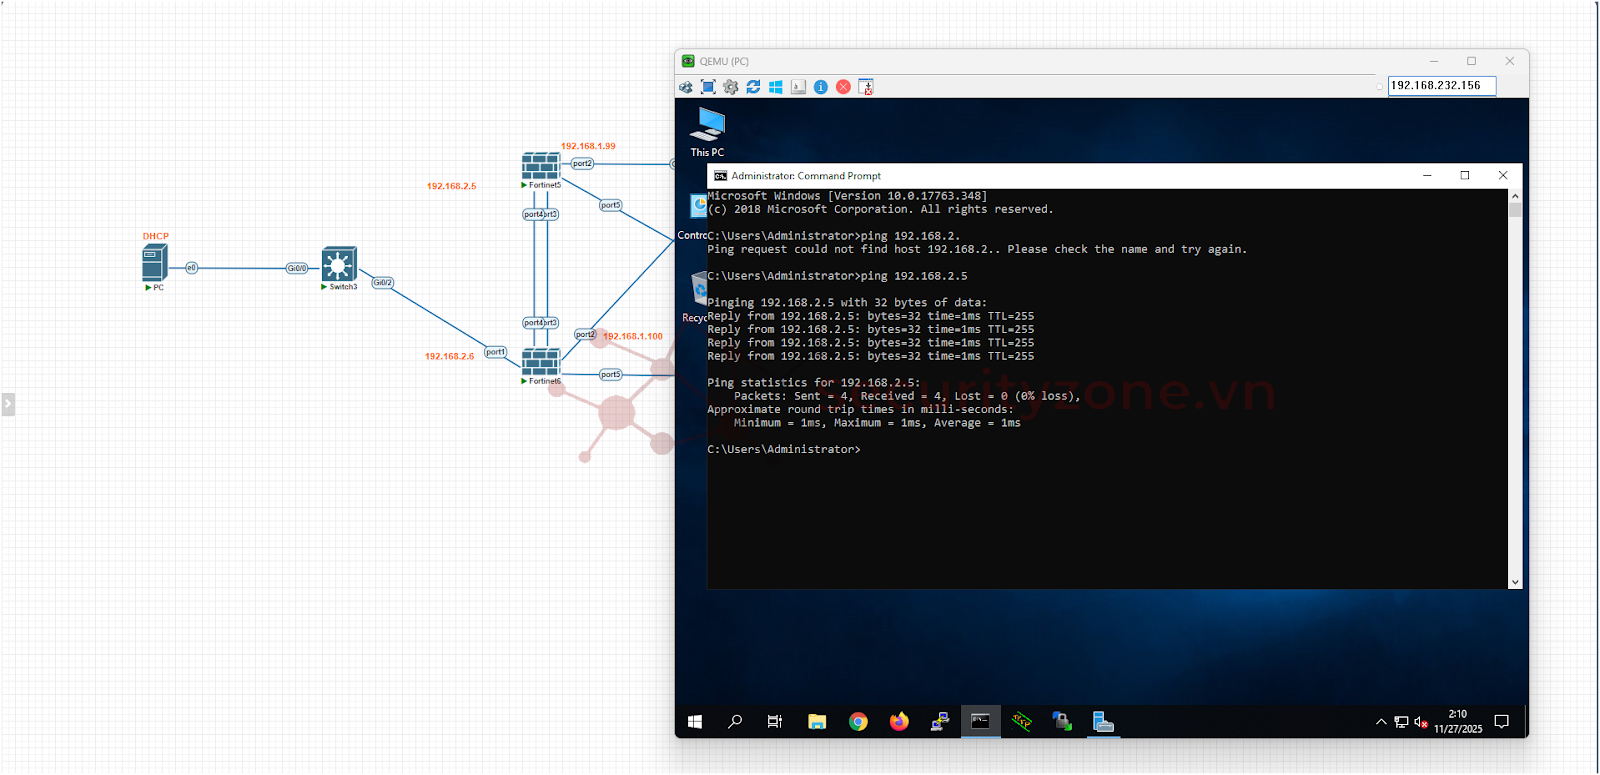Select the Switch3 node in topology
Image resolution: width=1600 pixels, height=775 pixels.
(x=339, y=265)
